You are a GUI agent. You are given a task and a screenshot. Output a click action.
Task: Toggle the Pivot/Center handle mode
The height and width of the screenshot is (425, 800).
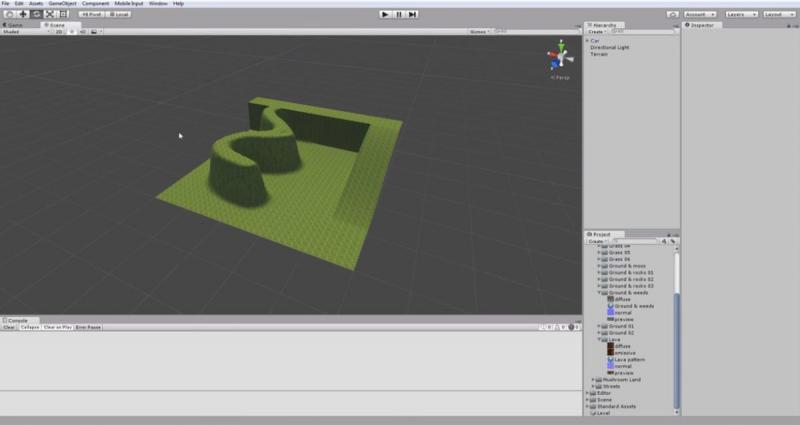click(90, 14)
